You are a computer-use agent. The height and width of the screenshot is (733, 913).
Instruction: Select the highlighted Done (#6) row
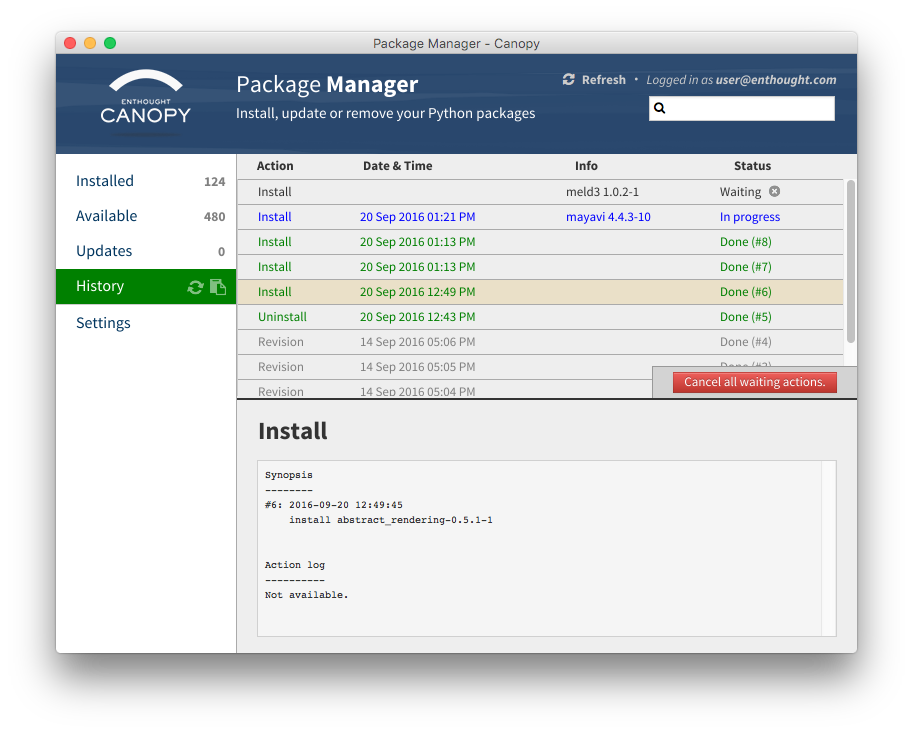540,292
